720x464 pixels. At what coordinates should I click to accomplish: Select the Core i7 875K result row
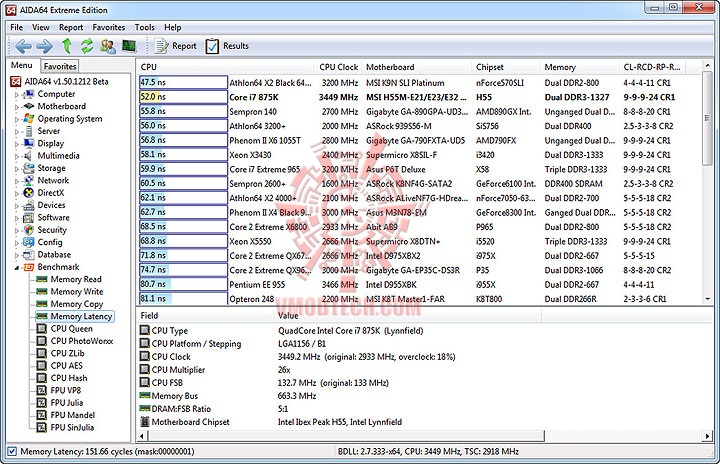(x=419, y=97)
